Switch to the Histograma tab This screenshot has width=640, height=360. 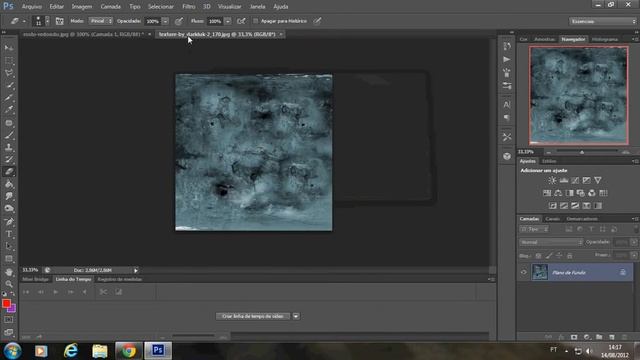pos(605,39)
